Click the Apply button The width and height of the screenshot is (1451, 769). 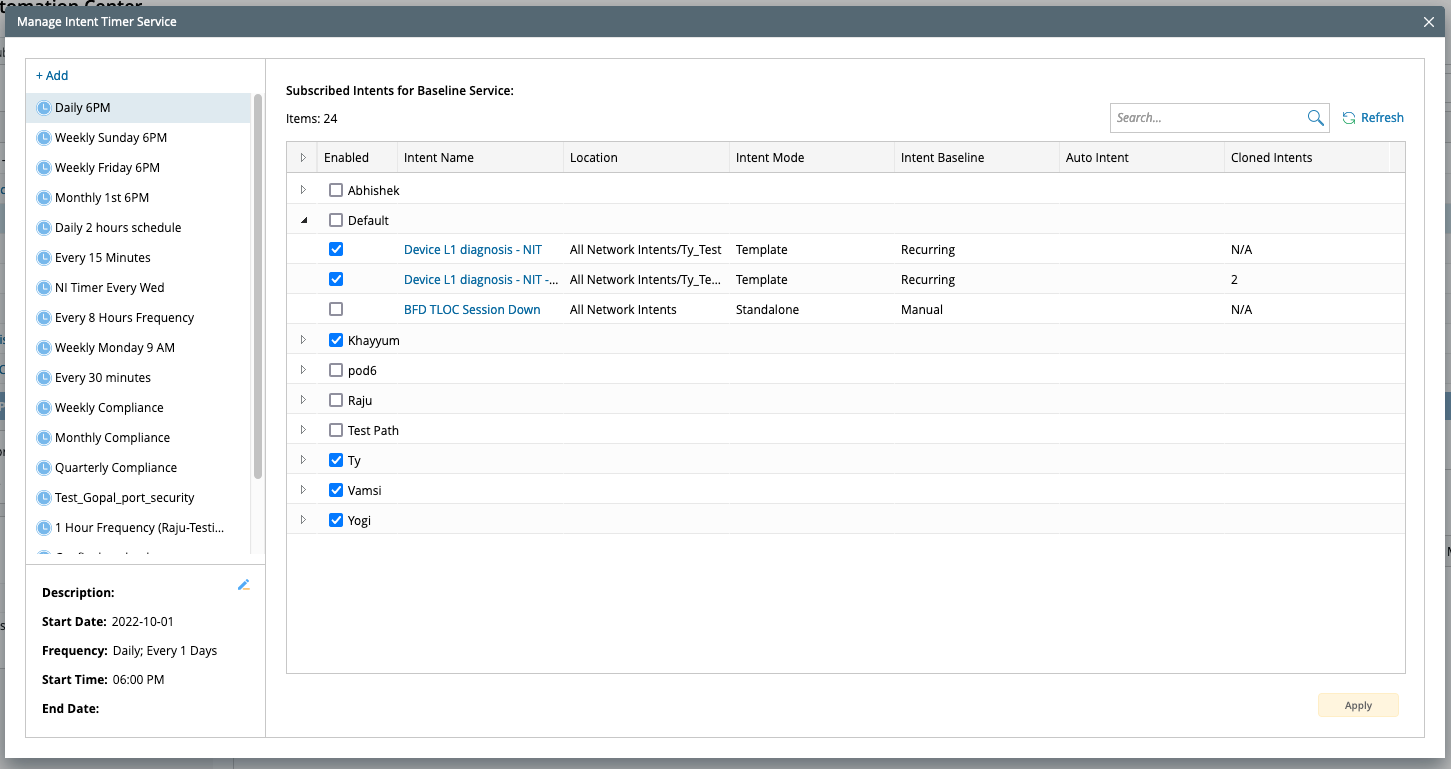click(1357, 705)
